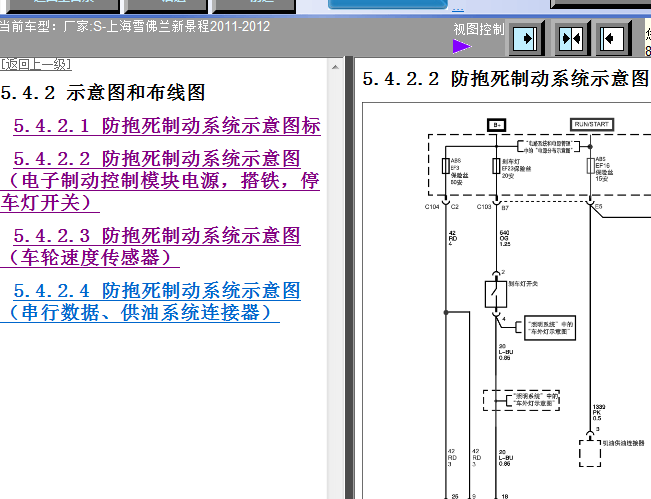Click the left pane scrollbar up arrow
Image resolution: width=651 pixels, height=499 pixels.
tap(335, 67)
